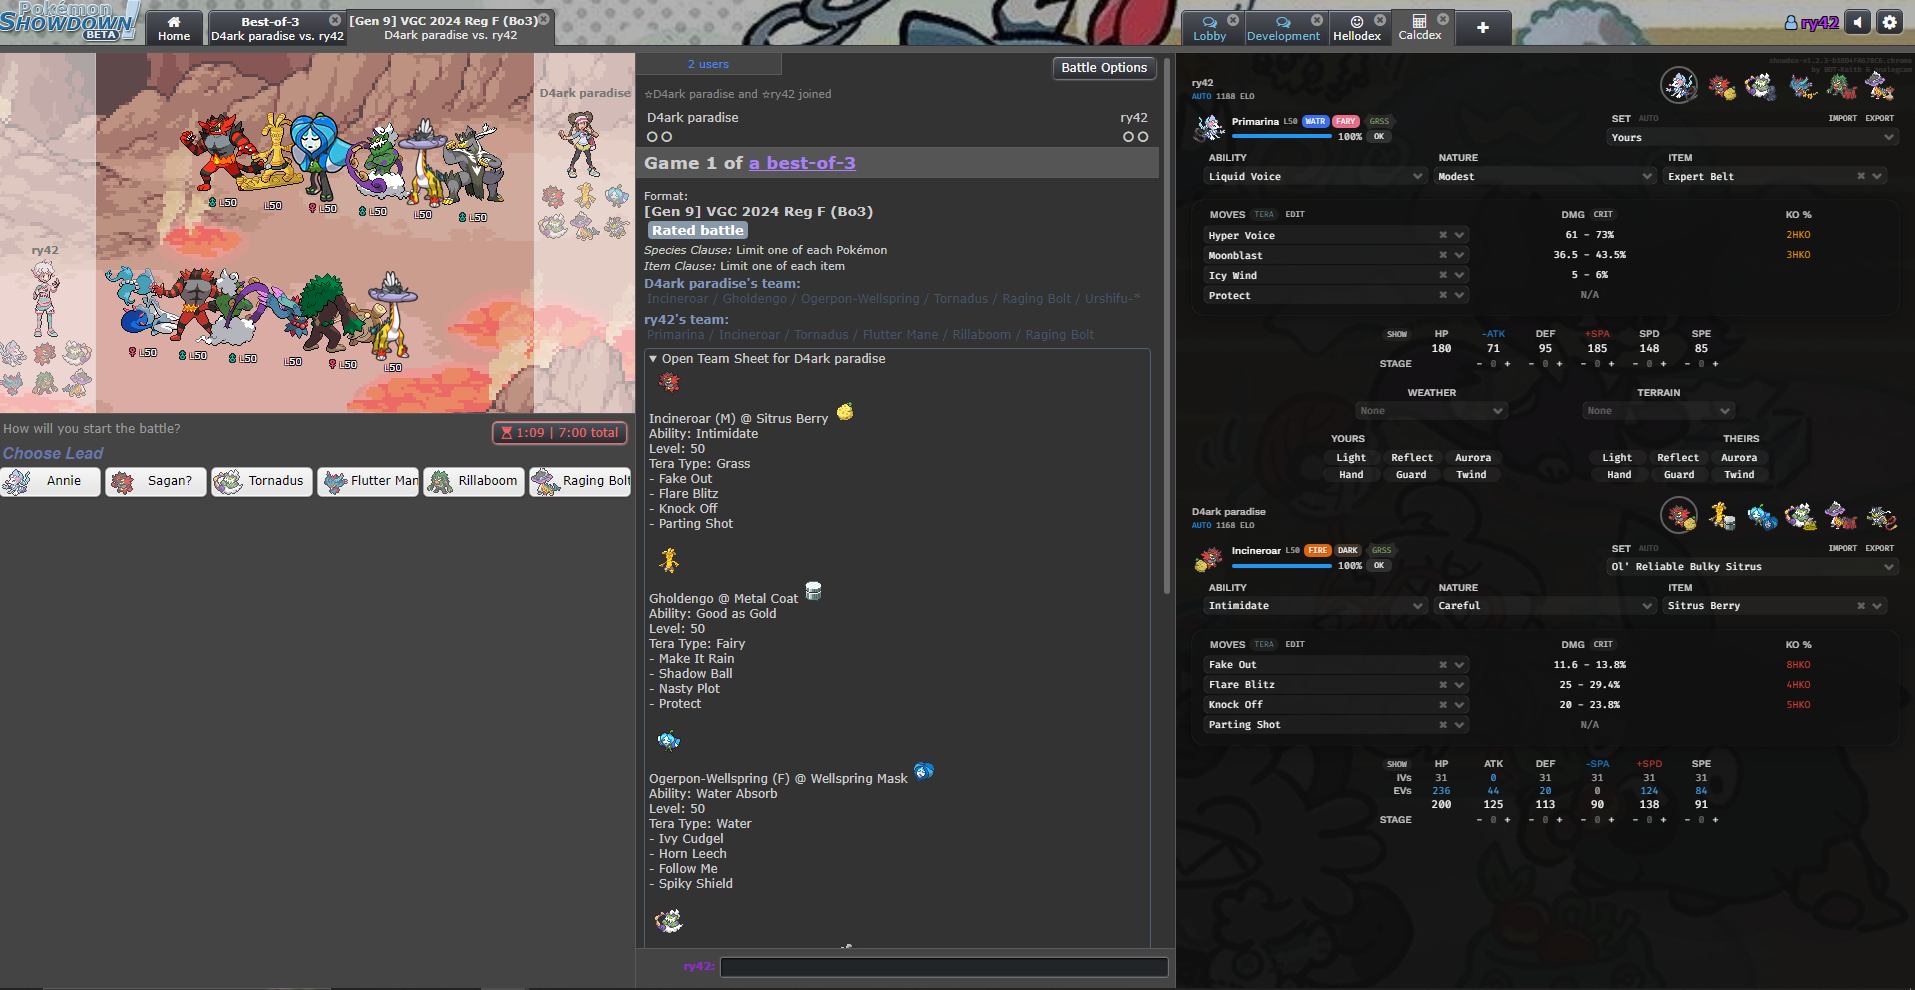This screenshot has height=990, width=1915.
Task: Focus the chat message input field
Action: pos(944,967)
